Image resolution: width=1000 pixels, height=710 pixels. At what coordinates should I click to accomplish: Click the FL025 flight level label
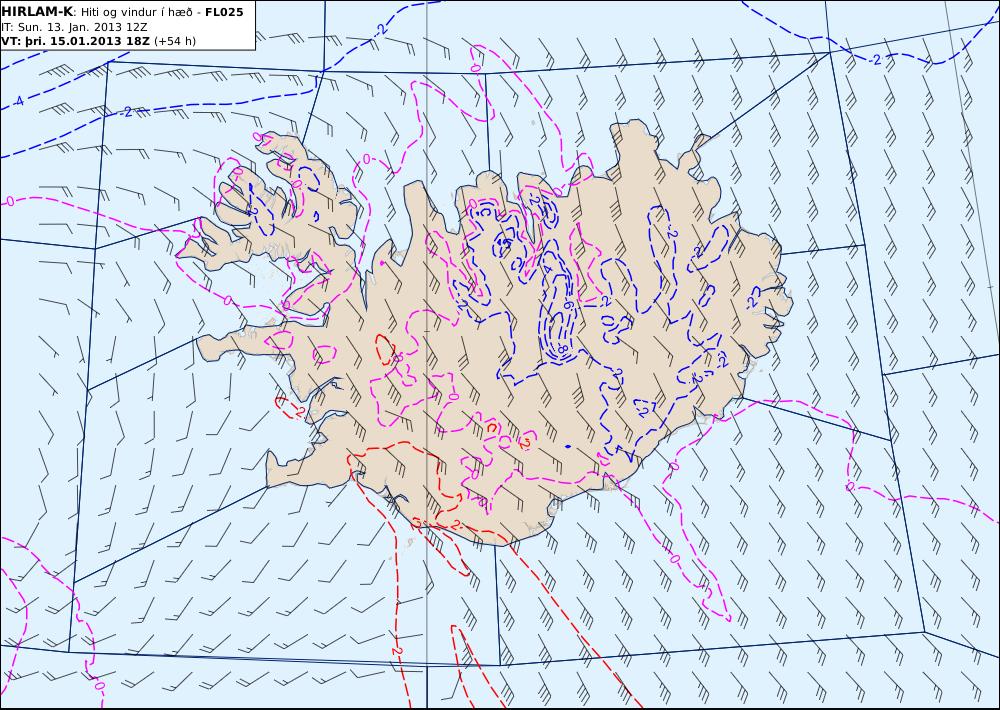[x=224, y=12]
